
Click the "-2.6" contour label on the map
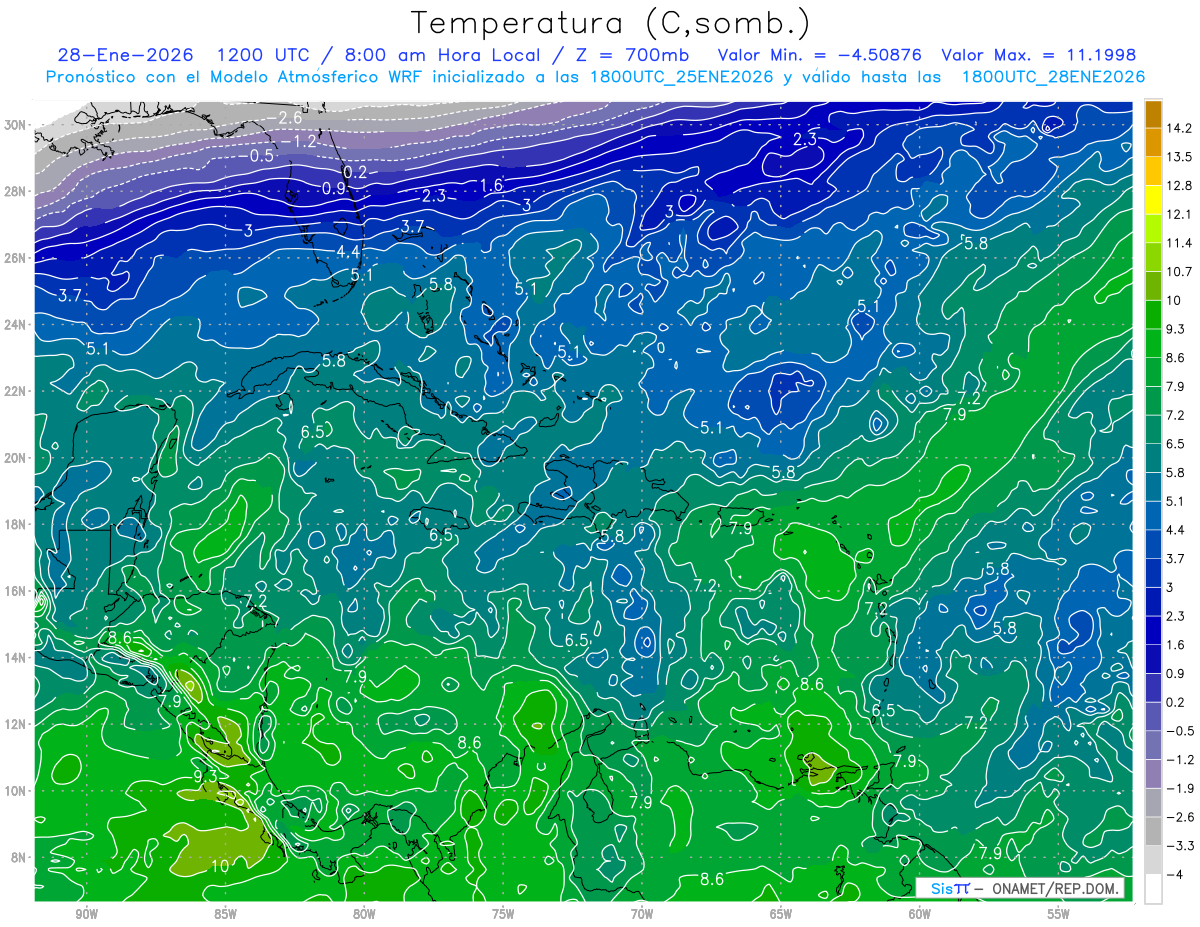coord(286,118)
